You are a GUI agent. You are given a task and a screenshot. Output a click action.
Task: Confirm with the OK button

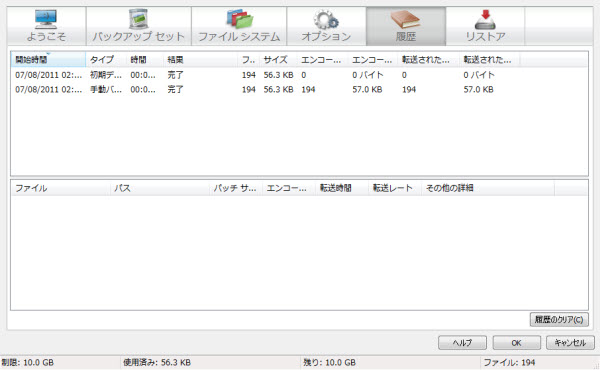coord(517,343)
